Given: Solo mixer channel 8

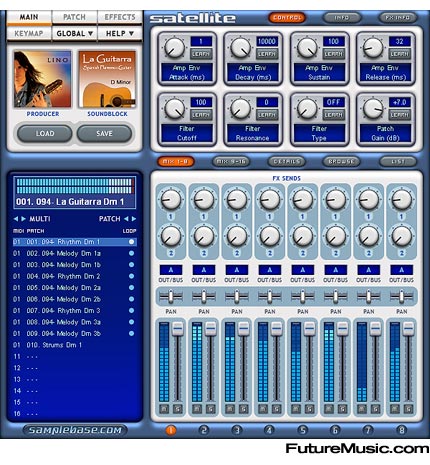Looking at the screenshot, I should point(408,409).
